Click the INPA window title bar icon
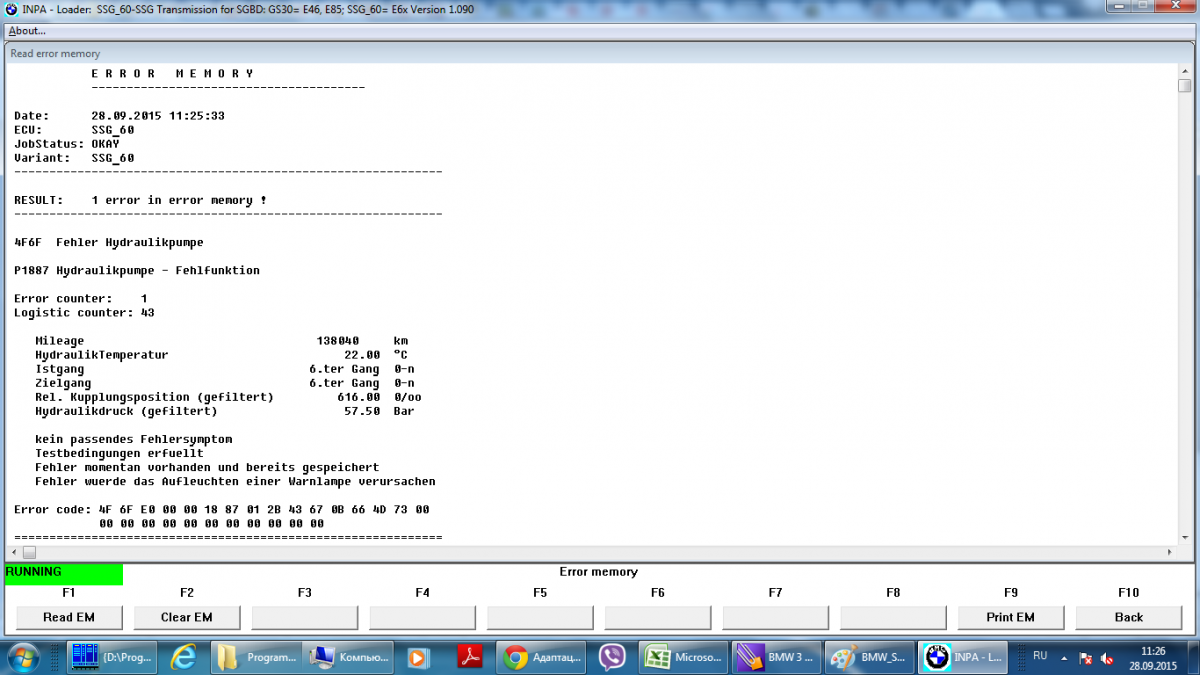Image resolution: width=1200 pixels, height=675 pixels. point(11,8)
